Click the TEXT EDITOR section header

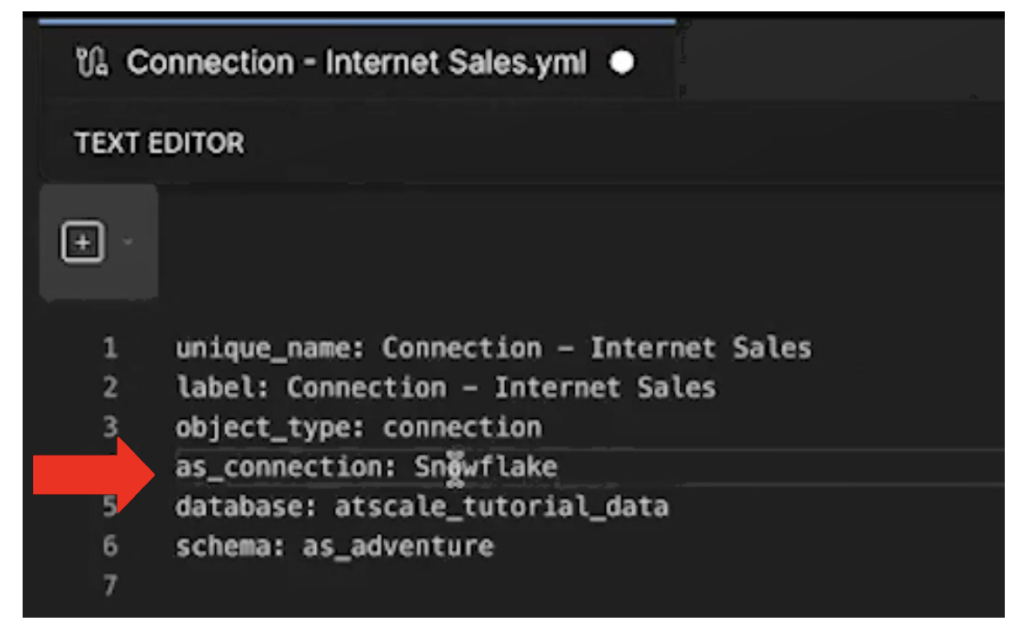158,142
